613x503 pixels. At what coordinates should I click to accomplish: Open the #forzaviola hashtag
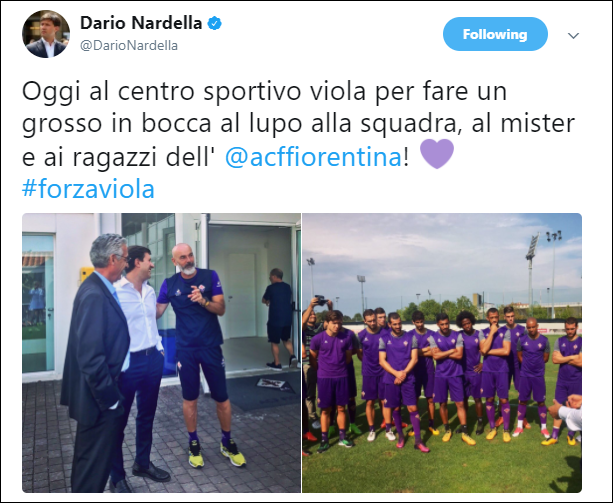pyautogui.click(x=88, y=189)
